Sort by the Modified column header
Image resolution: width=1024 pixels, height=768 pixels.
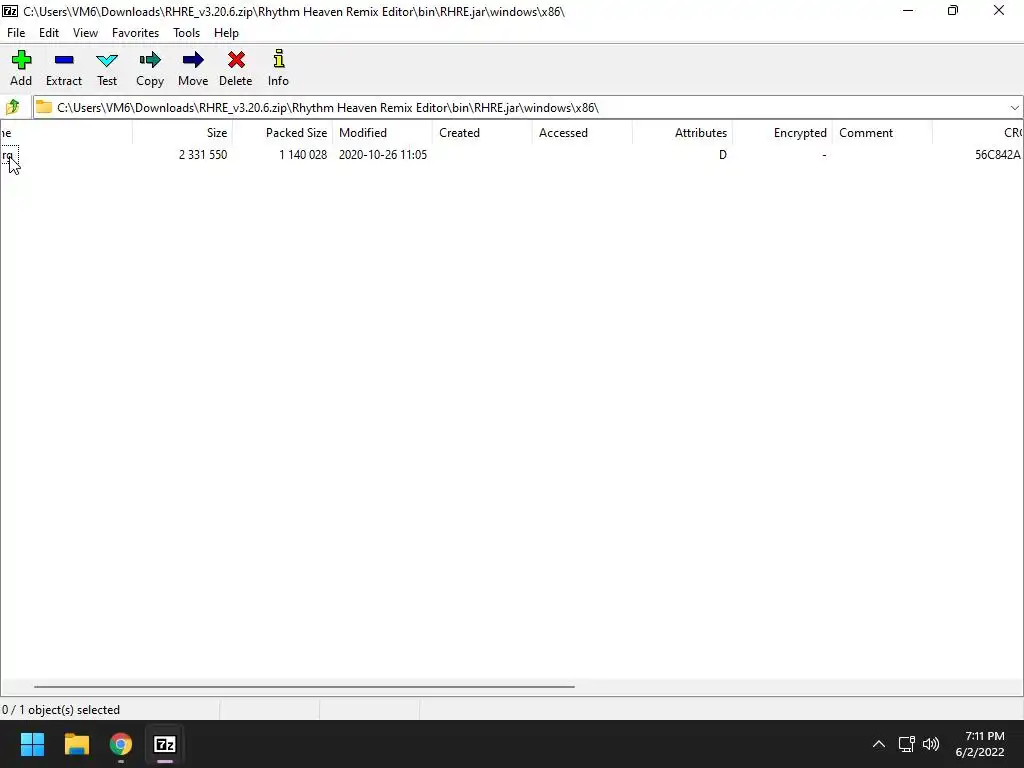tap(382, 133)
